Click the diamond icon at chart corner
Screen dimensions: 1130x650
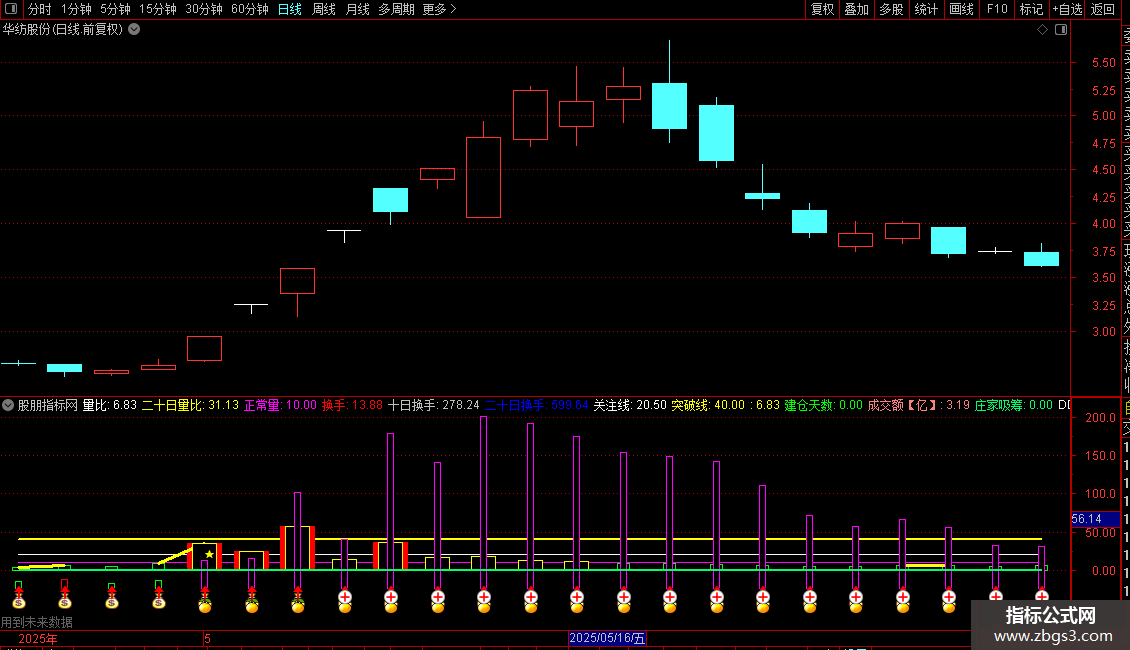coord(1042,30)
